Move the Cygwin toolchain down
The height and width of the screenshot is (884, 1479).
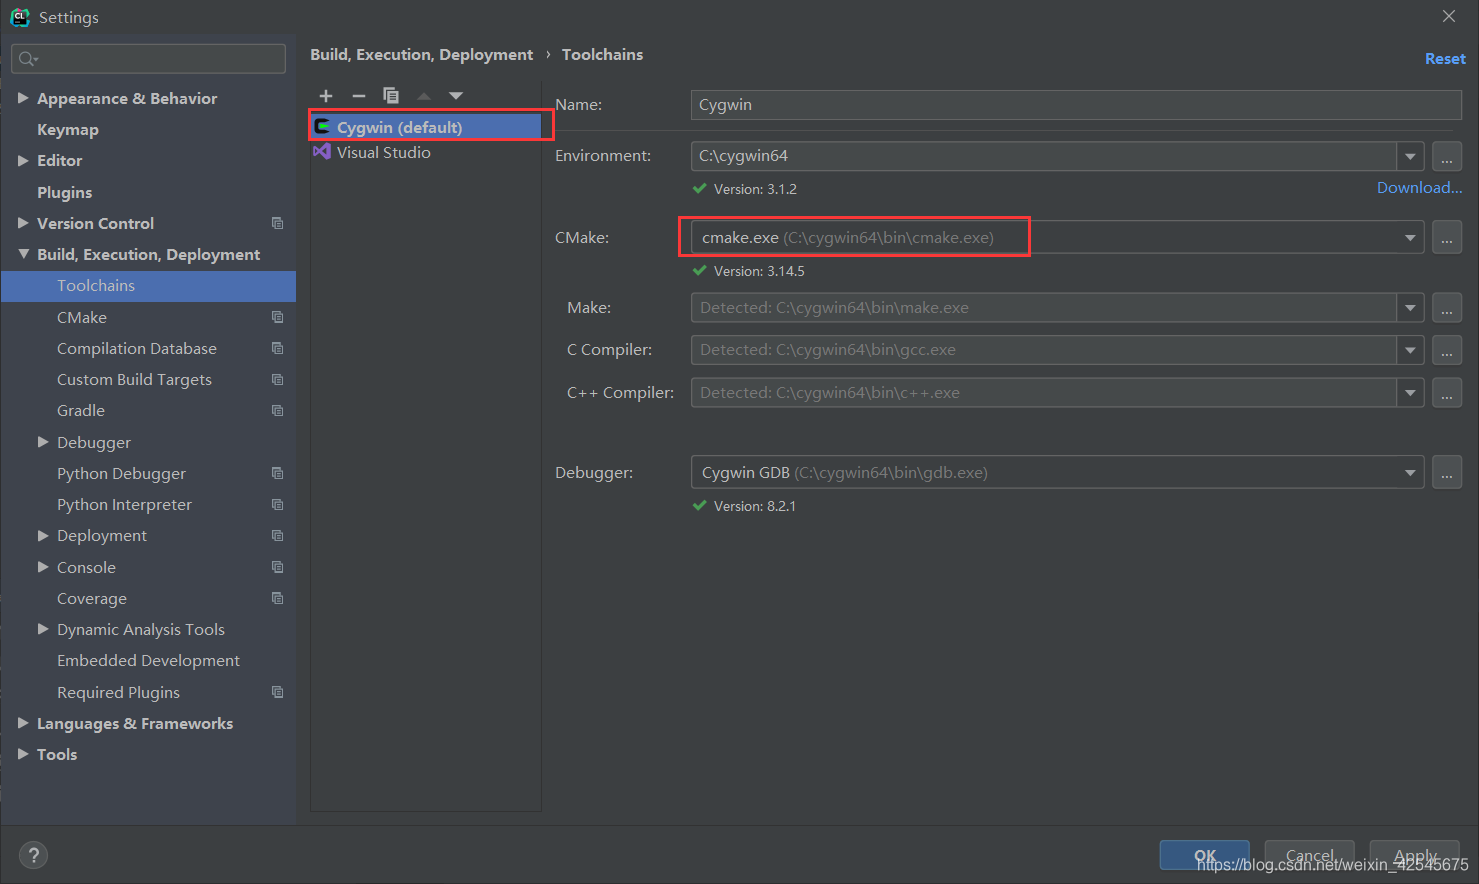point(455,95)
